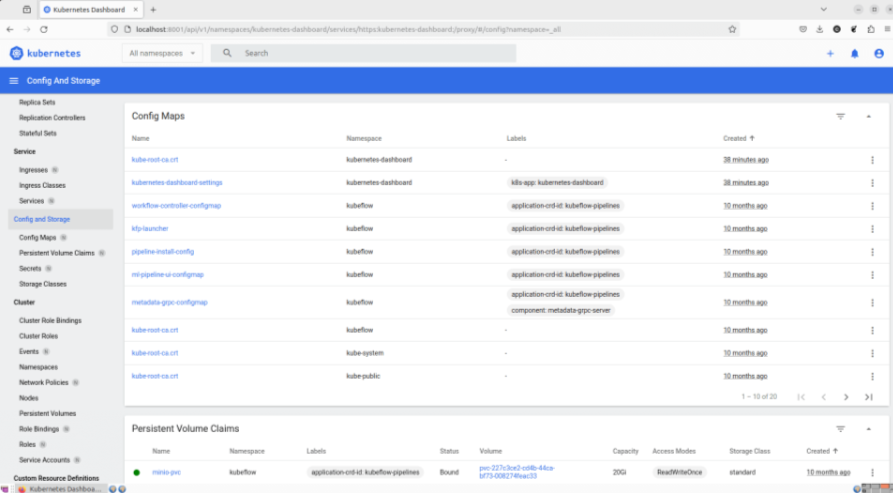
Task: Open actions menu for kubernetes-dashboard-settings
Action: [872, 183]
